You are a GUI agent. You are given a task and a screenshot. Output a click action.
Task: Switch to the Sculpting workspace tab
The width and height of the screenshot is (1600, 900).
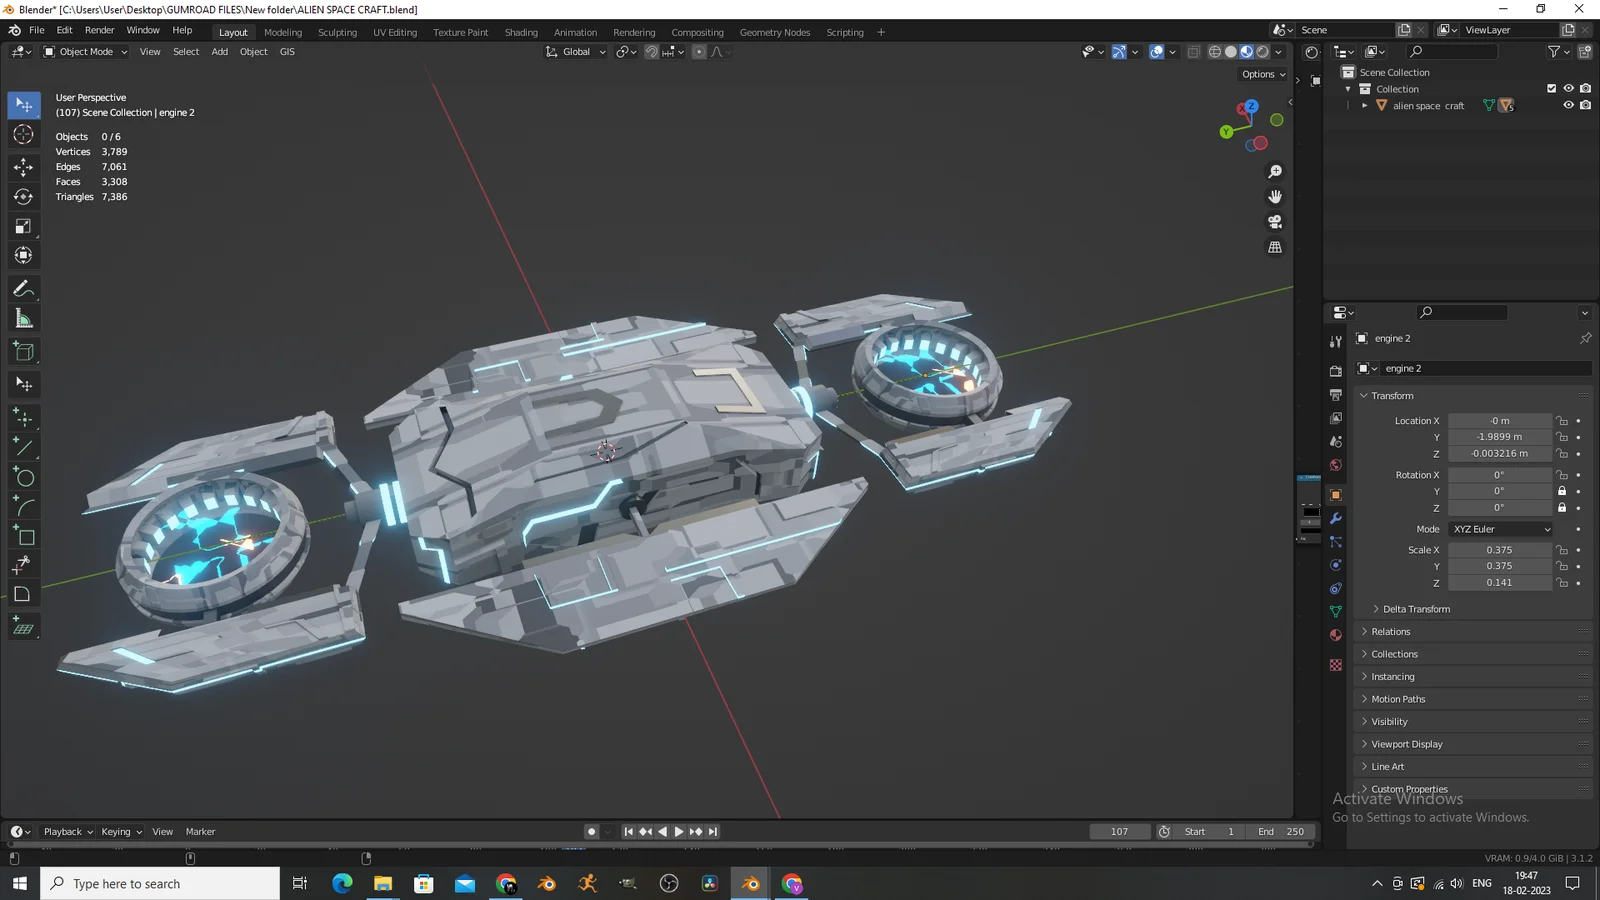tap(337, 32)
